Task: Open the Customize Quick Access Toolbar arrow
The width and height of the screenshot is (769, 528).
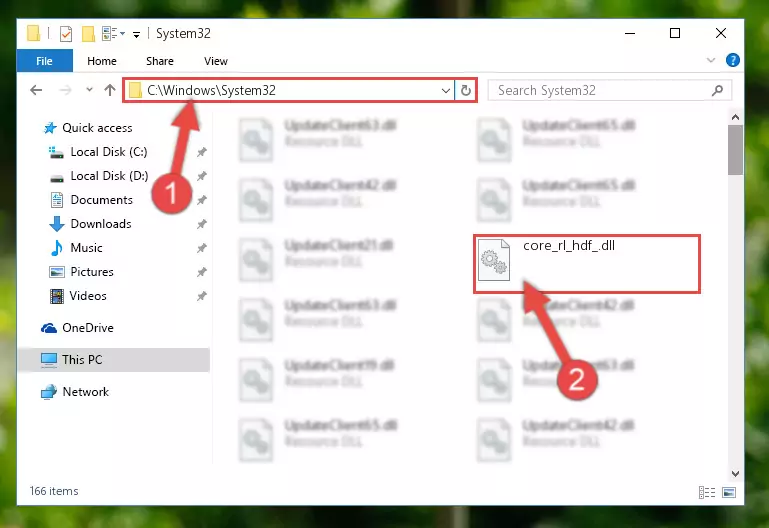Action: [x=136, y=34]
